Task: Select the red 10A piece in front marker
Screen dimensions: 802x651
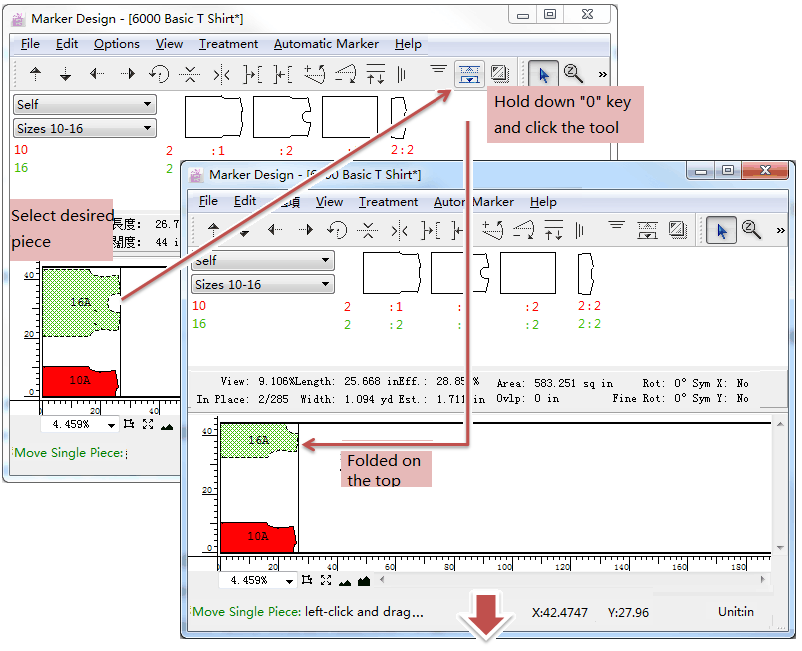Action: [257, 537]
